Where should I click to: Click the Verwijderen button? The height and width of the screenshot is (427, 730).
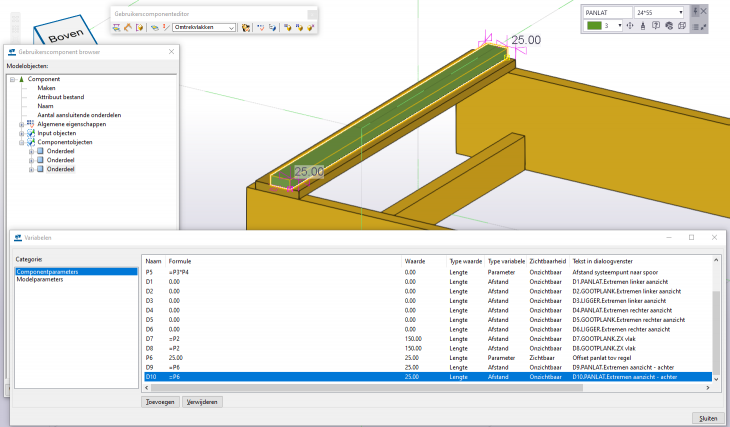click(x=201, y=401)
